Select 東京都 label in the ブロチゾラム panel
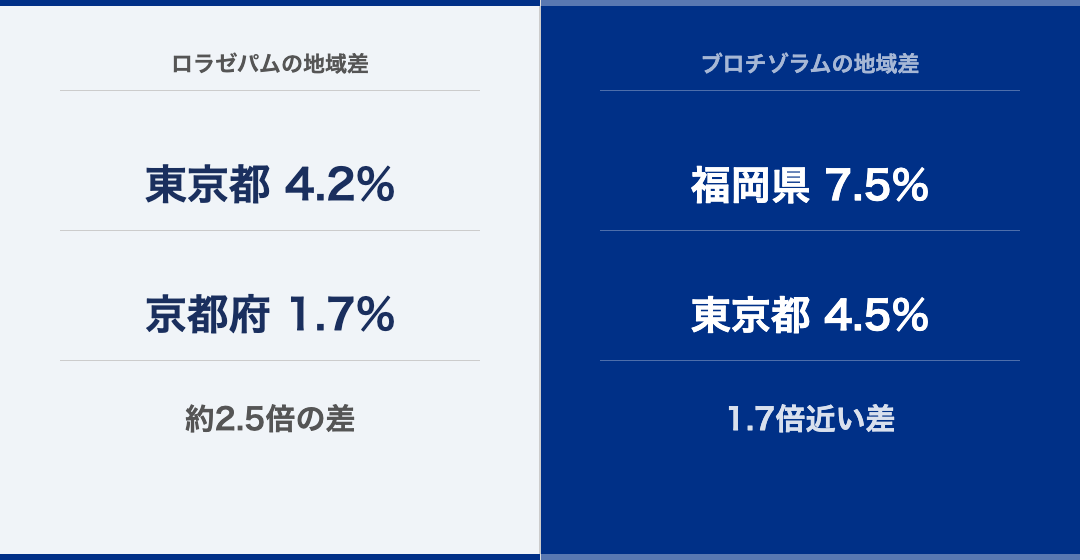The image size is (1080, 560). tap(750, 315)
